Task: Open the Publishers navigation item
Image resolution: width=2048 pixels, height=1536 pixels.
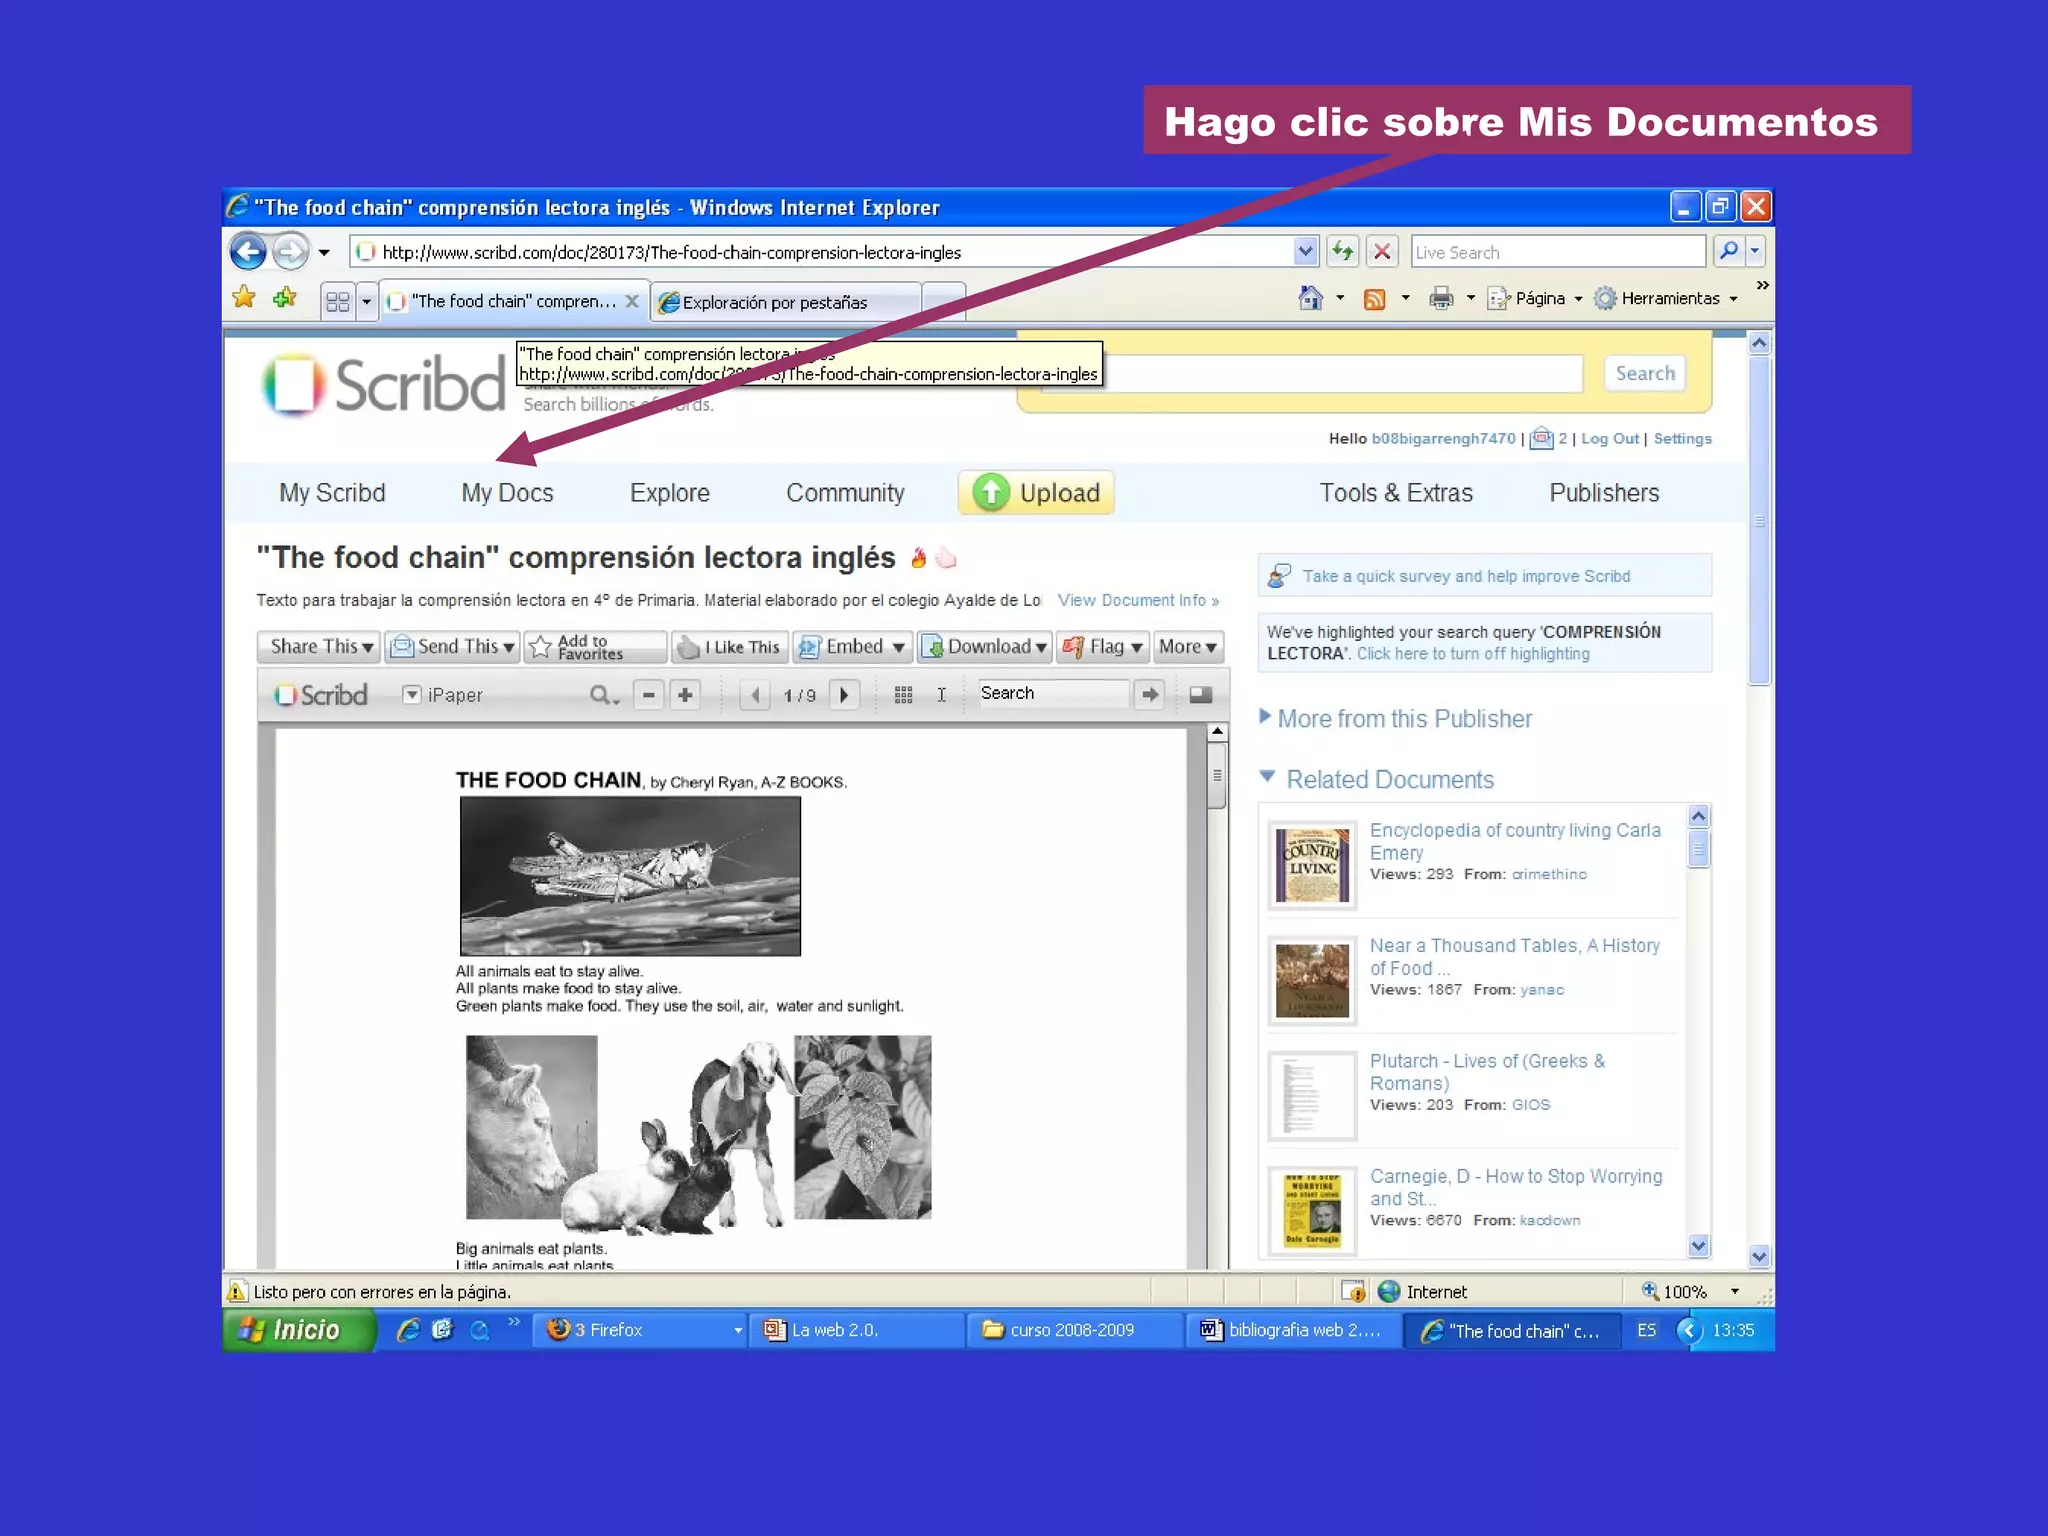Action: 1604,493
